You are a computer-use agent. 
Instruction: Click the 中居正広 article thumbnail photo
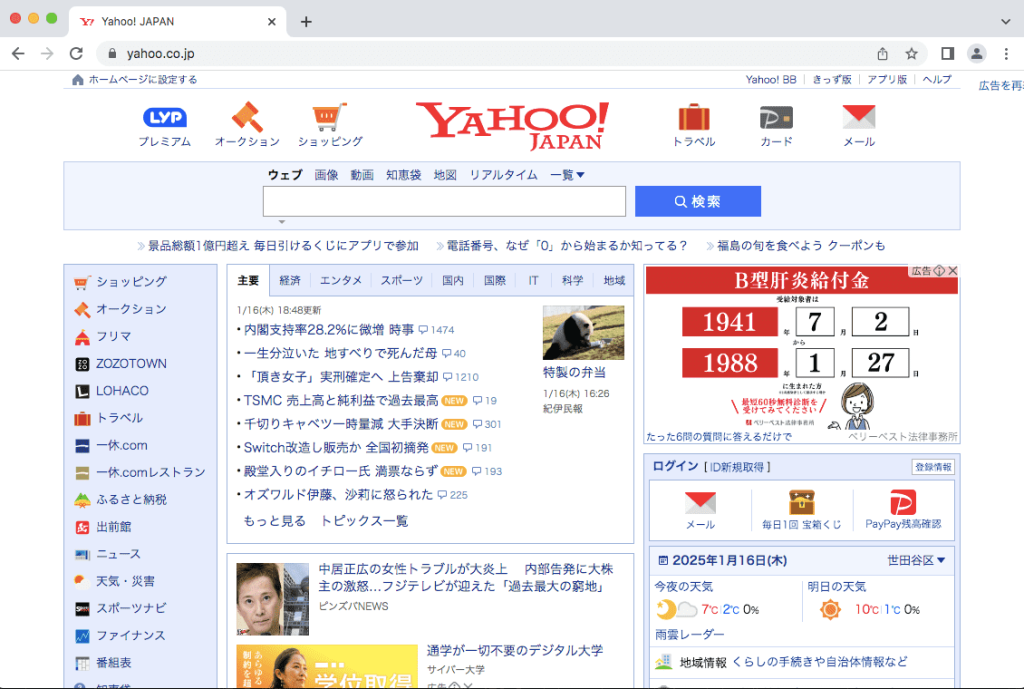click(x=272, y=599)
